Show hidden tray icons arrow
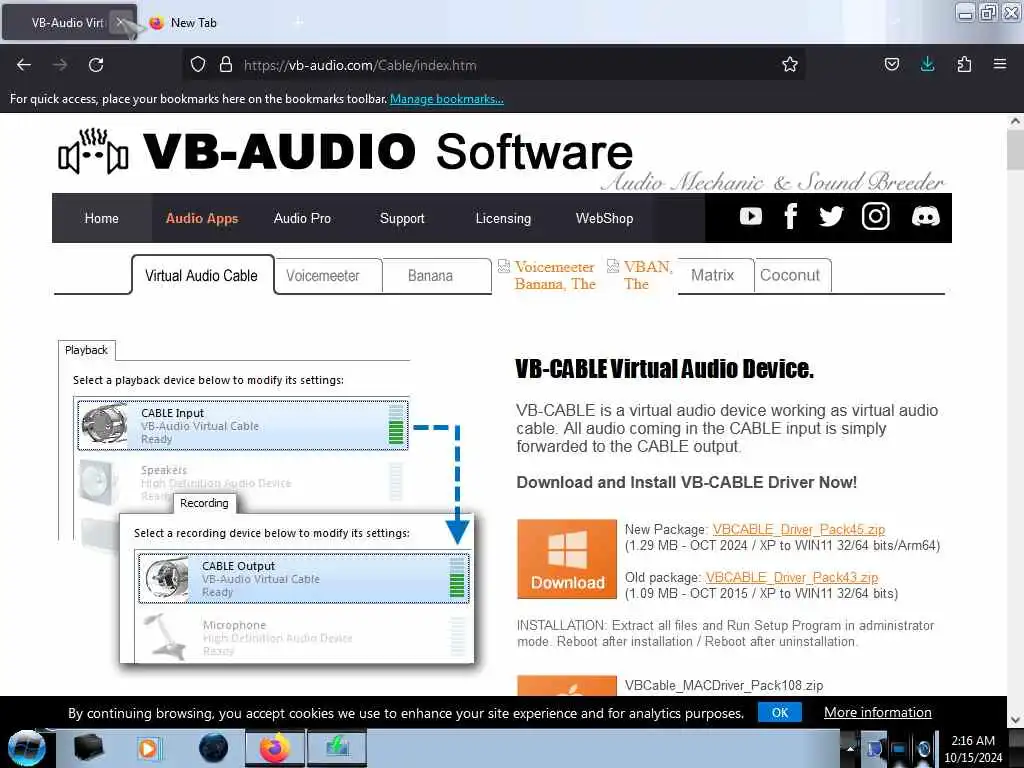 click(850, 748)
